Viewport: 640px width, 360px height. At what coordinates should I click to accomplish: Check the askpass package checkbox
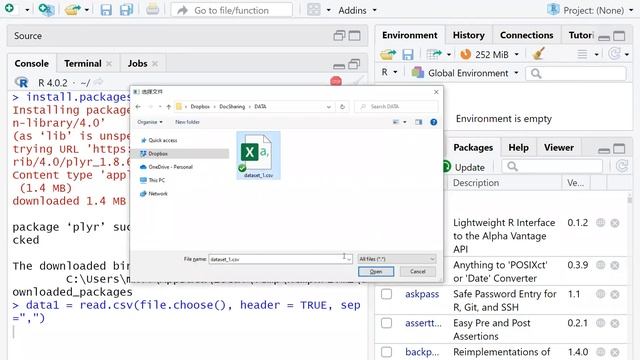coord(387,294)
